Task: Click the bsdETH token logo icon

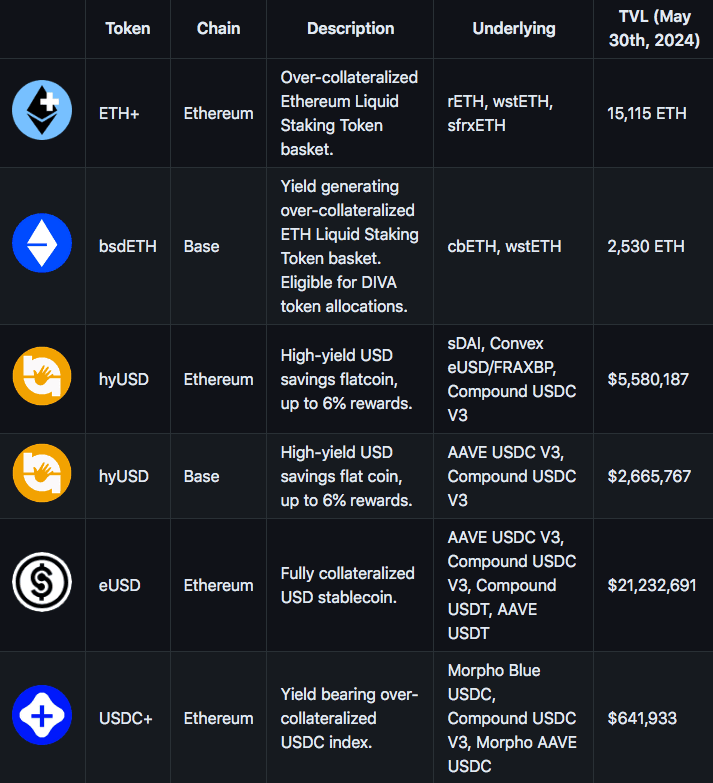Action: (x=42, y=244)
